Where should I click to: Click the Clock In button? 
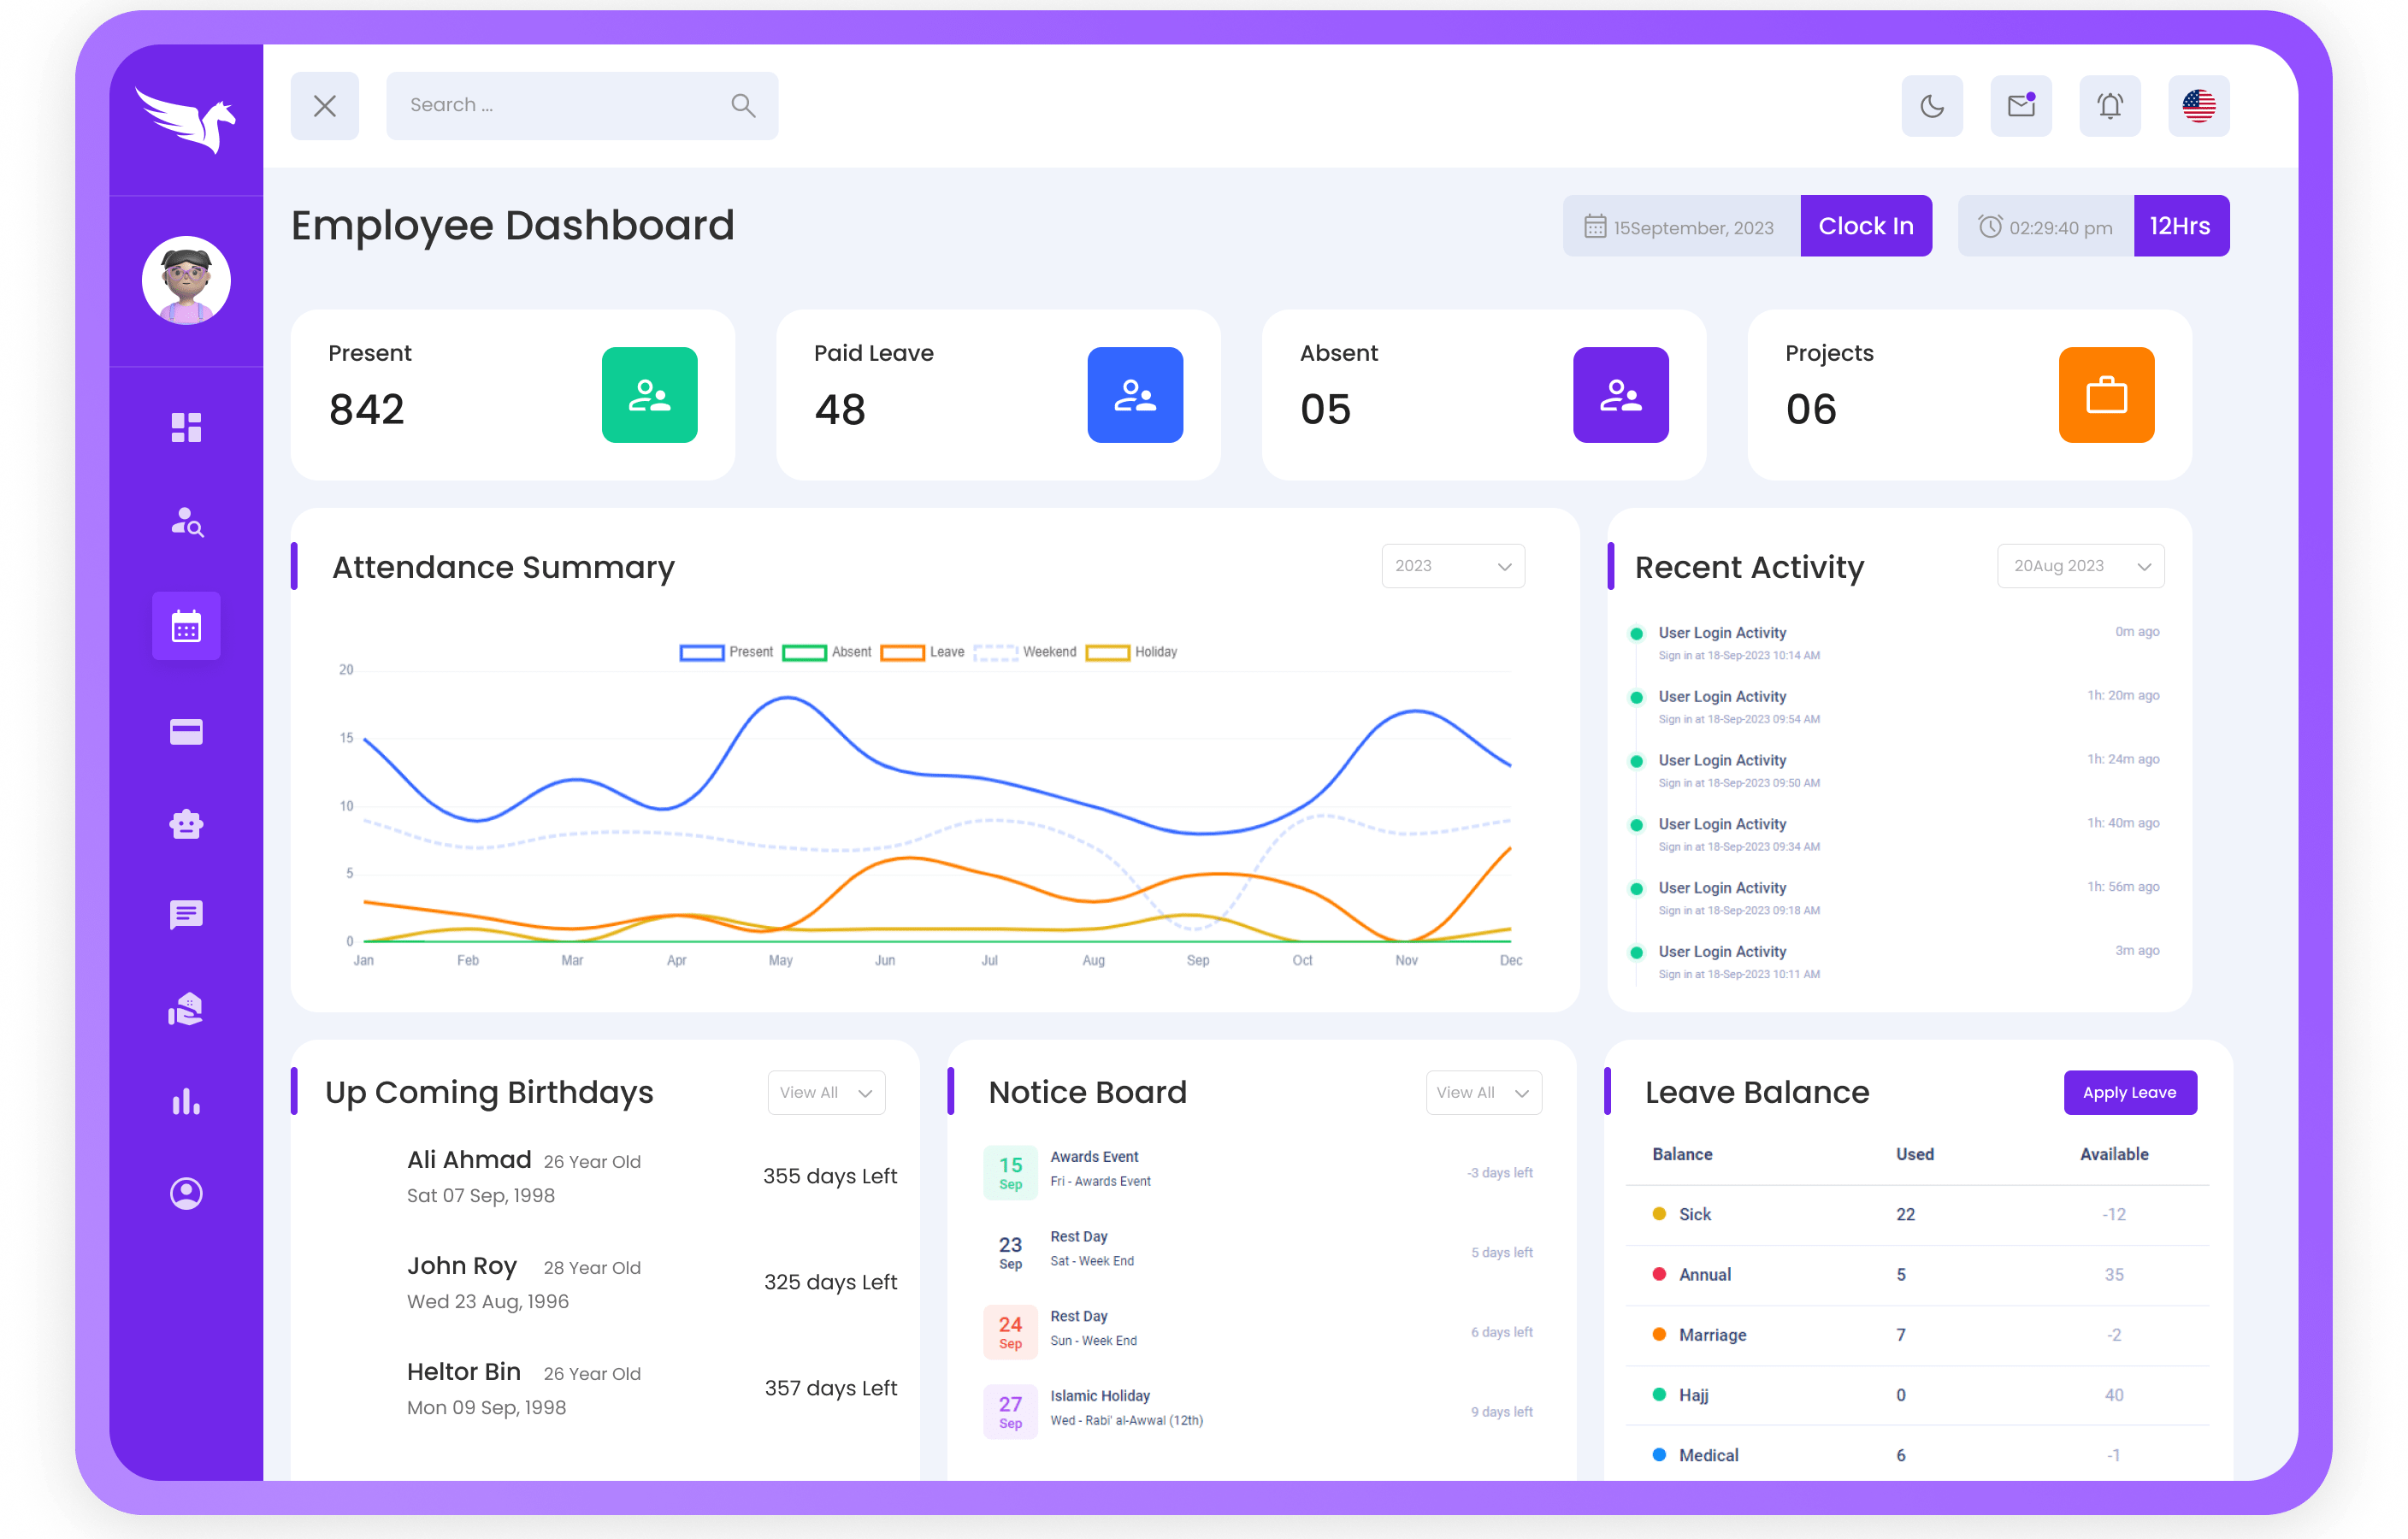pos(1865,226)
